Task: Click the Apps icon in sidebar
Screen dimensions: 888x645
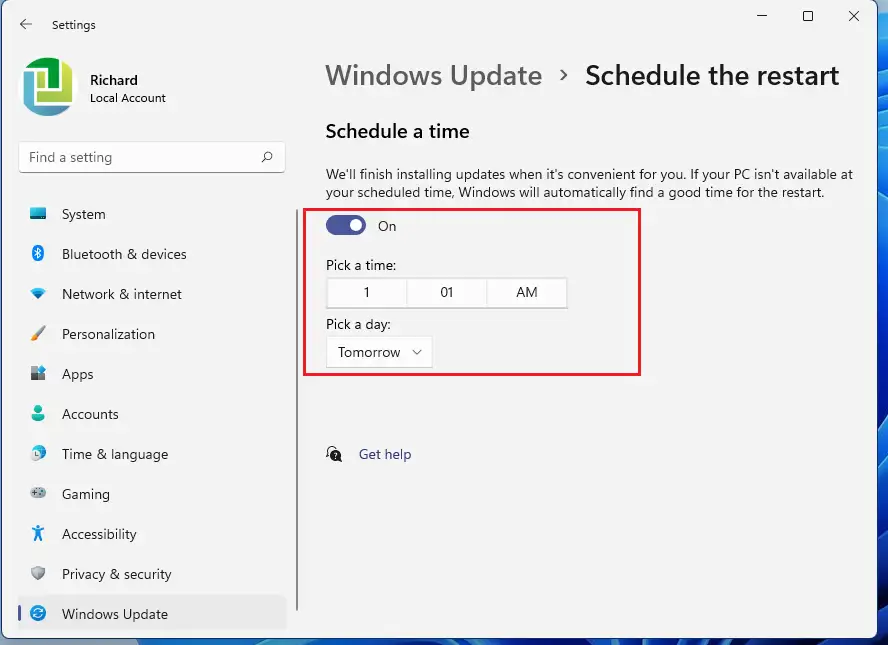Action: (x=38, y=373)
